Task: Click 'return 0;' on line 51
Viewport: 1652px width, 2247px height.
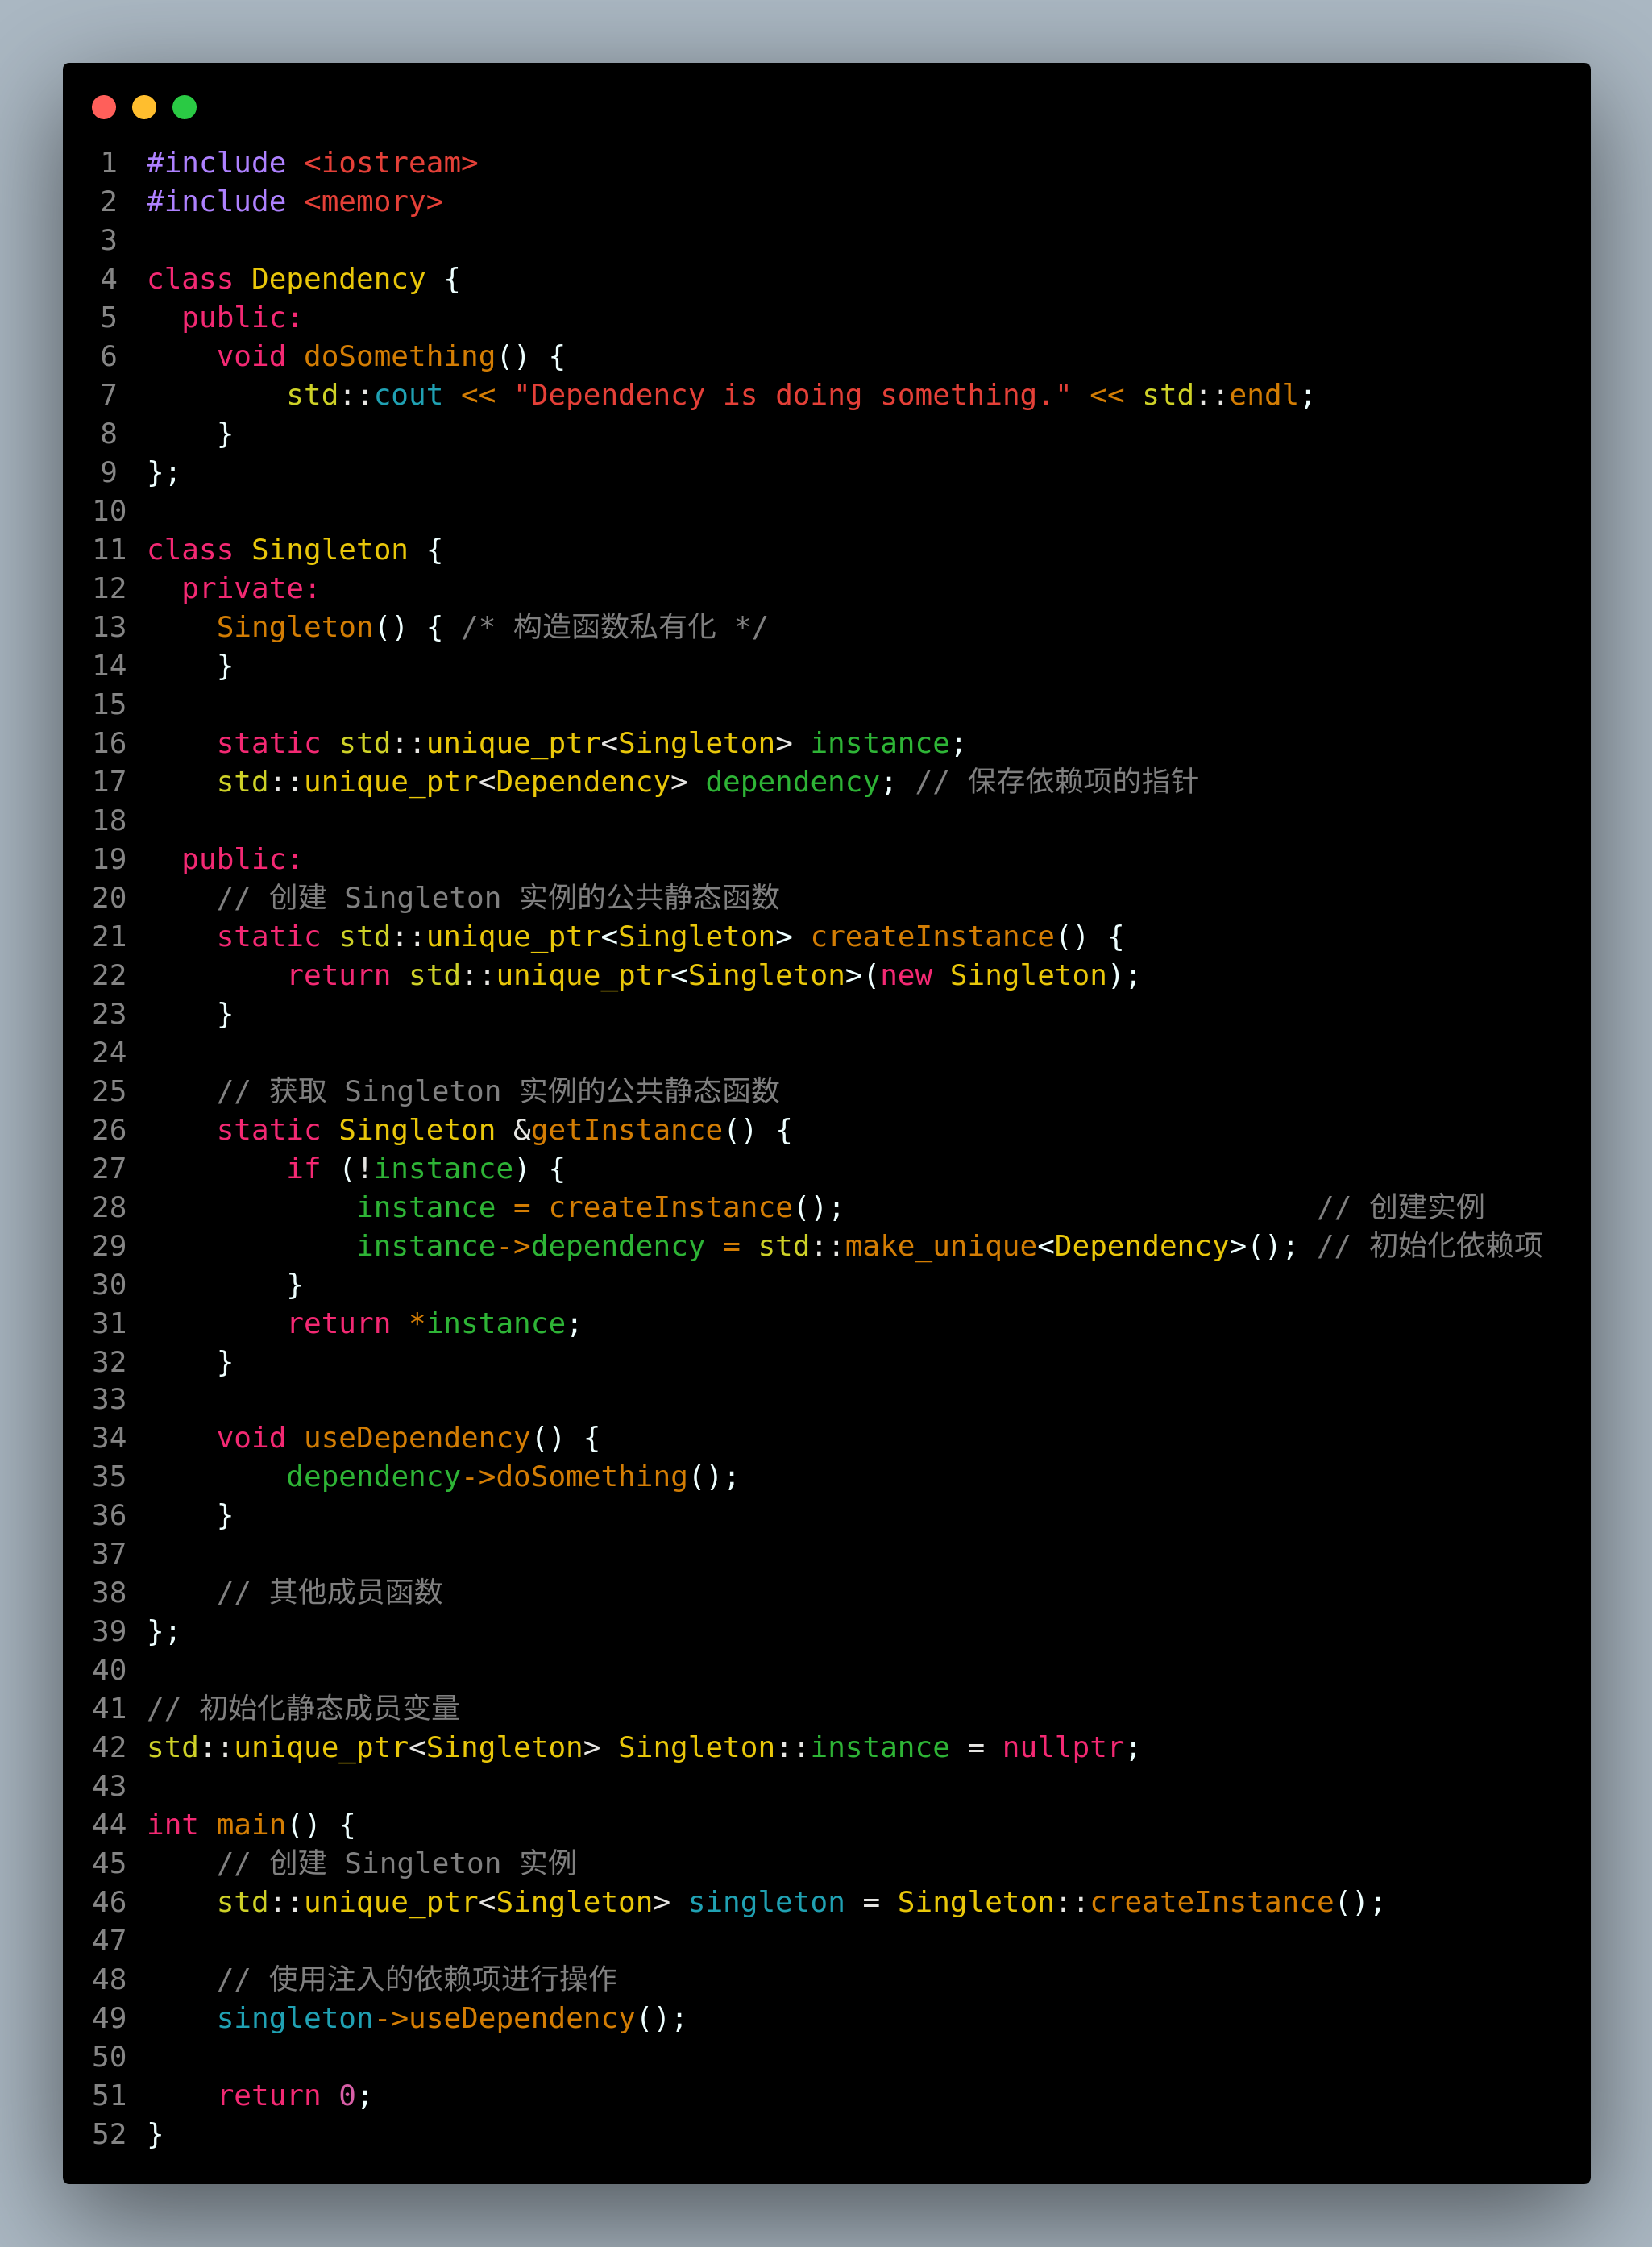Action: (x=294, y=2097)
